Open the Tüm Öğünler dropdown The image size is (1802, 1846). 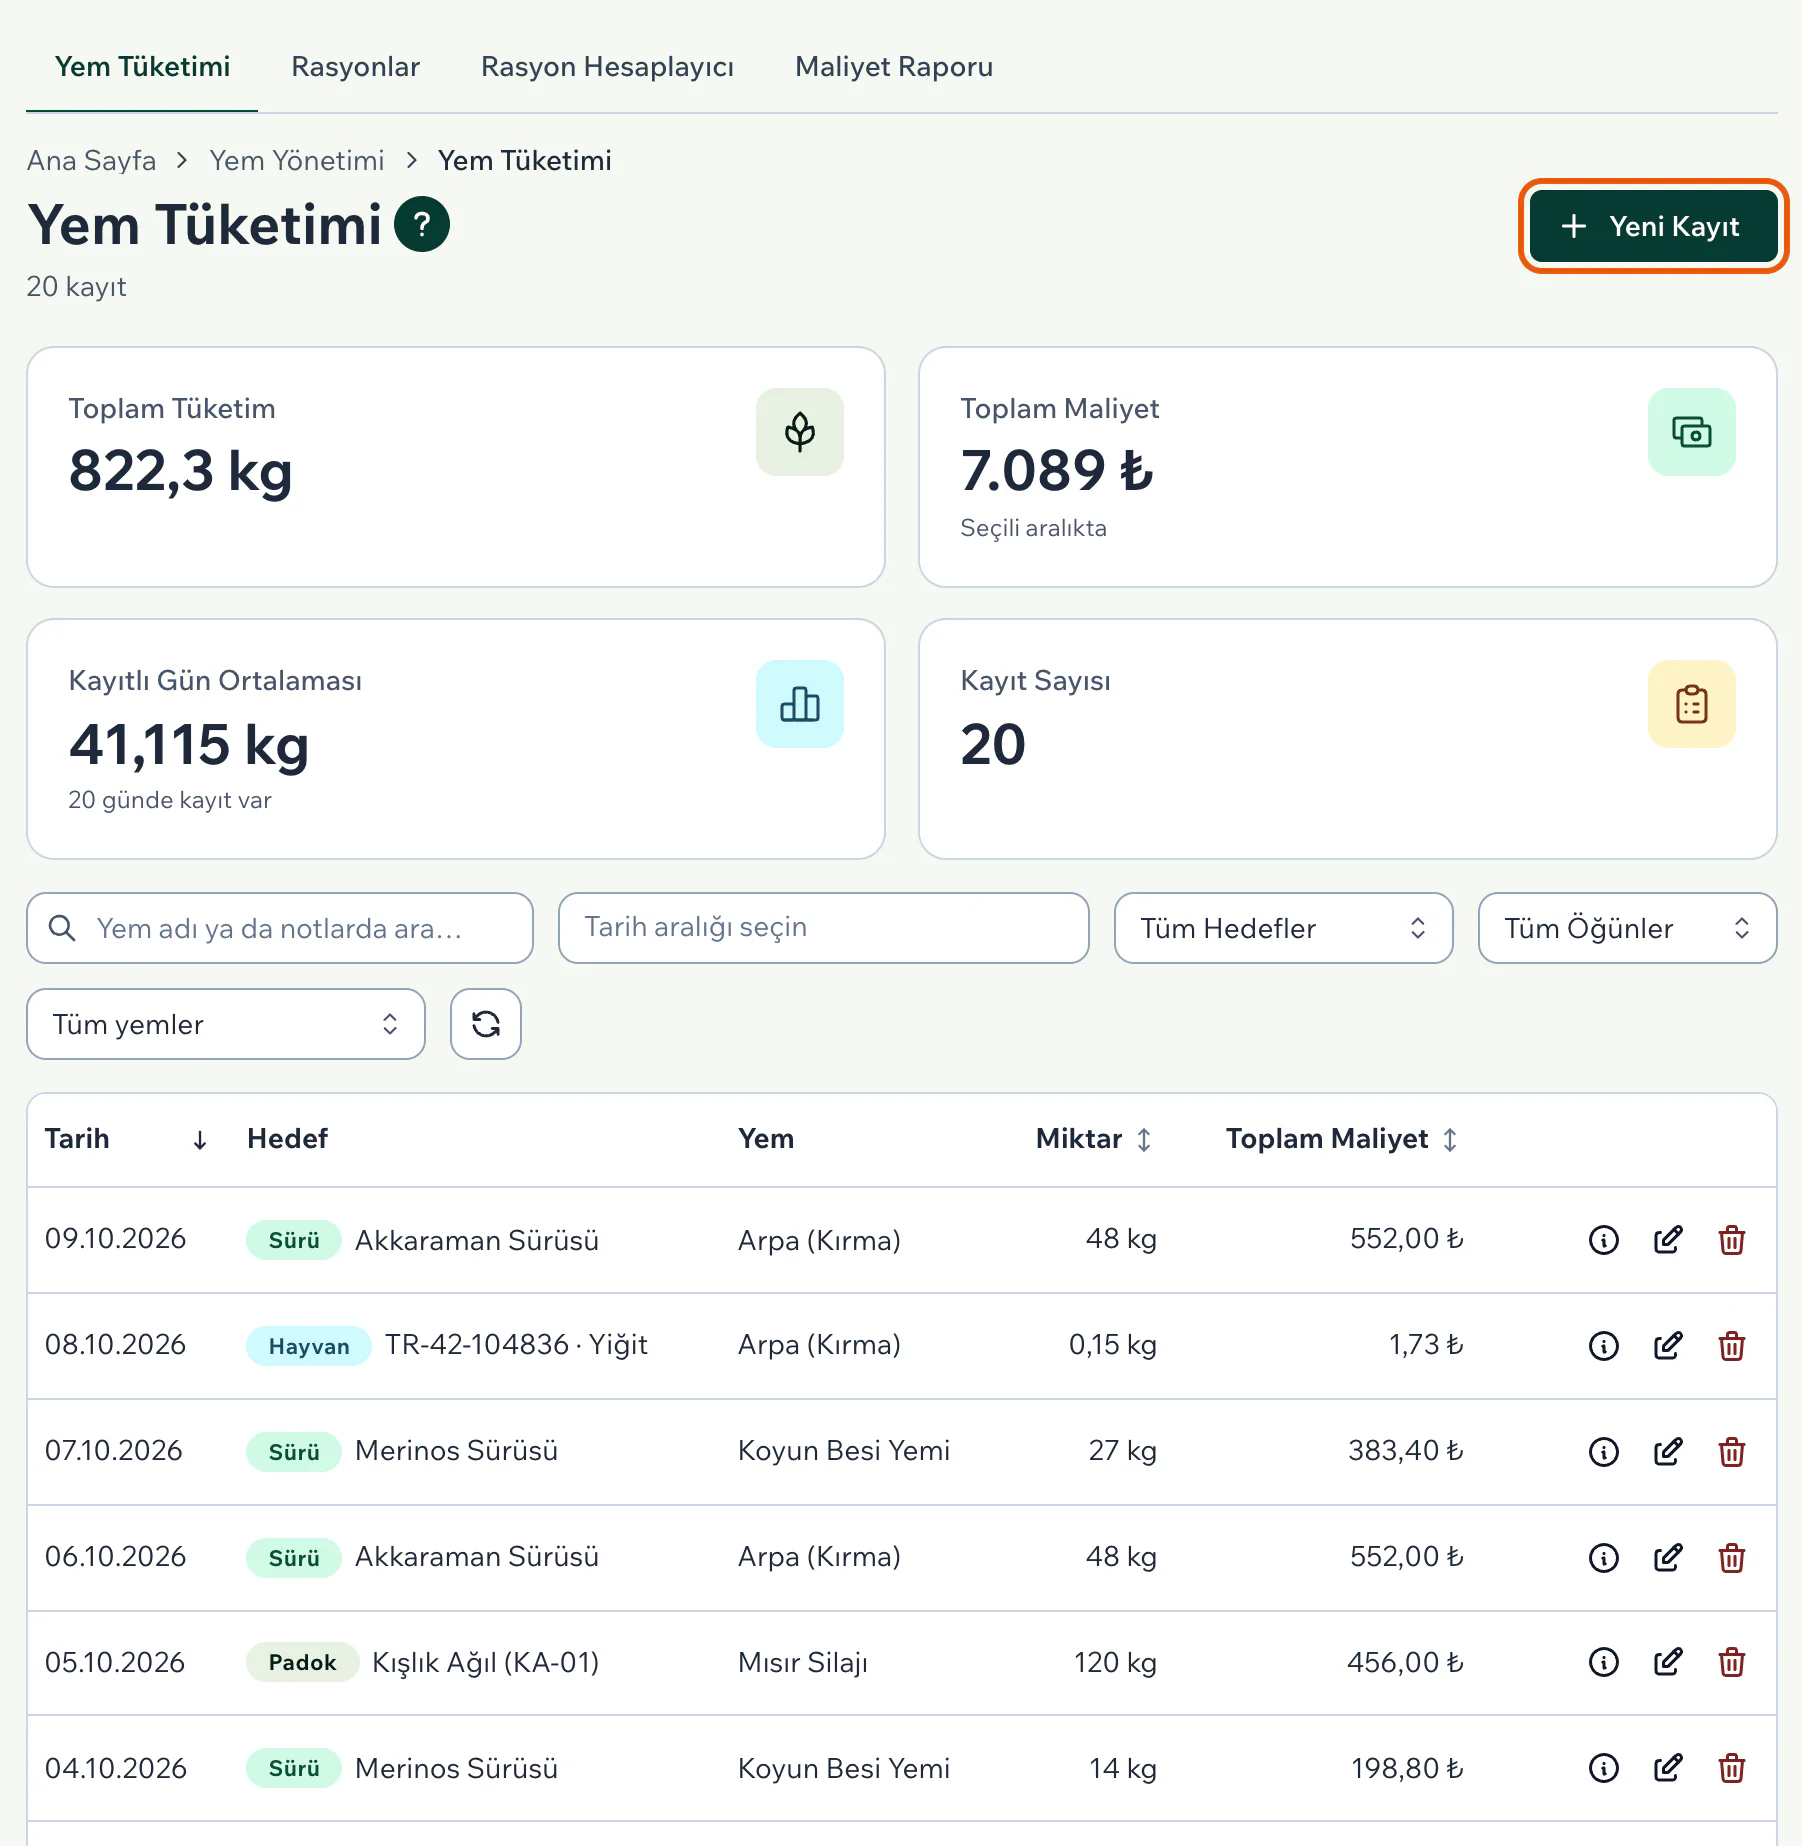[1628, 928]
